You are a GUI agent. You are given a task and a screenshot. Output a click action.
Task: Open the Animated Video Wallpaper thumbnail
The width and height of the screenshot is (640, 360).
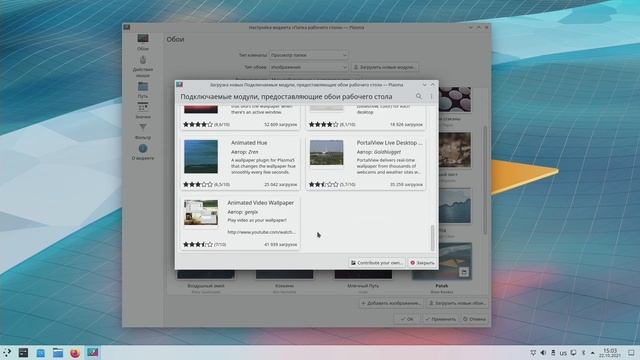tap(201, 212)
